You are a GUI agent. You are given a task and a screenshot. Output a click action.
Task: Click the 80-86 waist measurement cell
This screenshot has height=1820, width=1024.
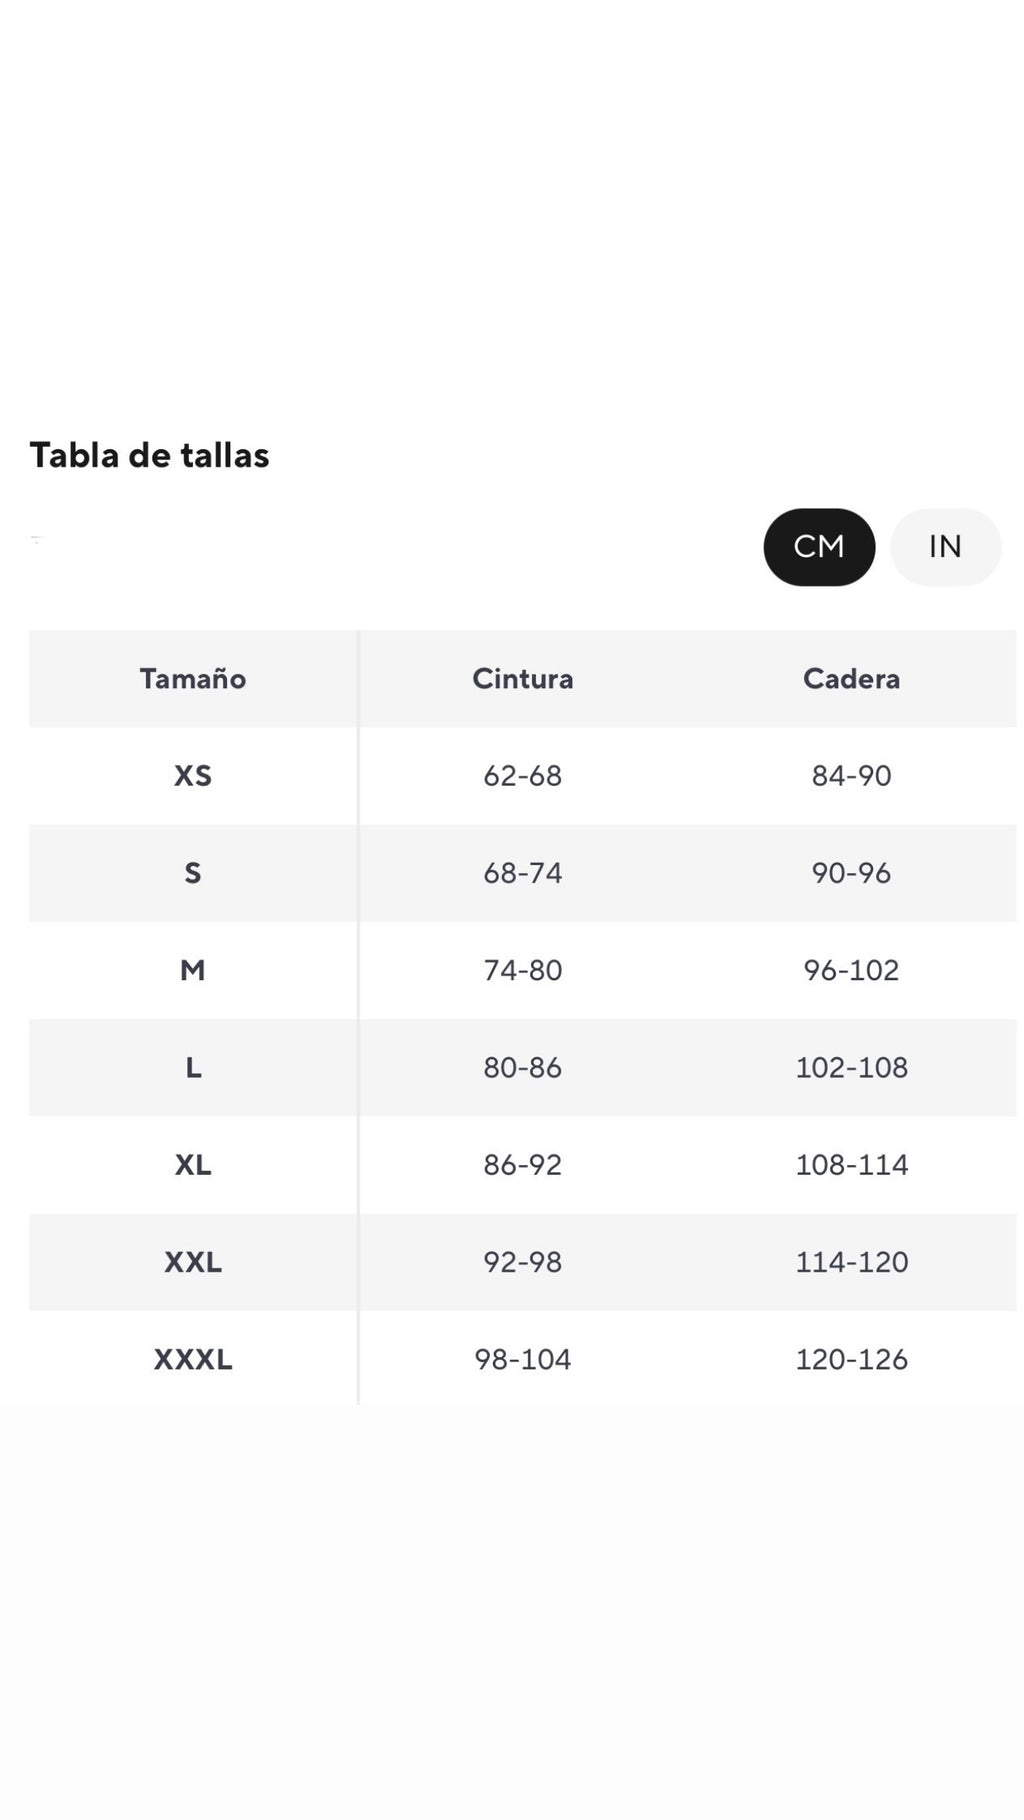[x=522, y=1067]
